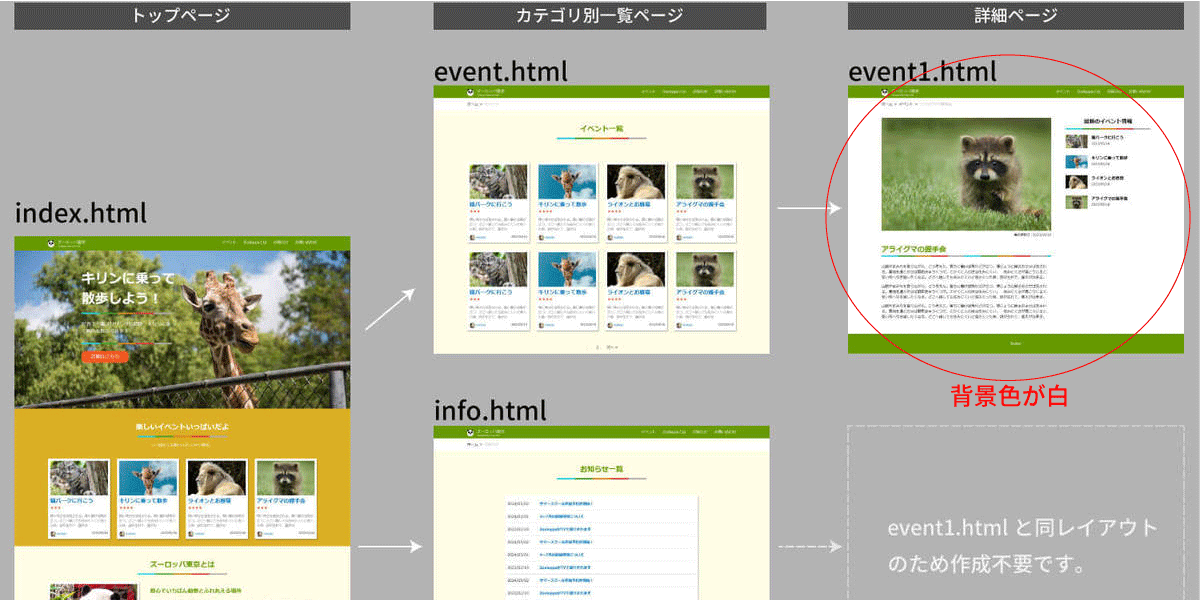Click the キリンに乗って hero headline

click(x=128, y=279)
